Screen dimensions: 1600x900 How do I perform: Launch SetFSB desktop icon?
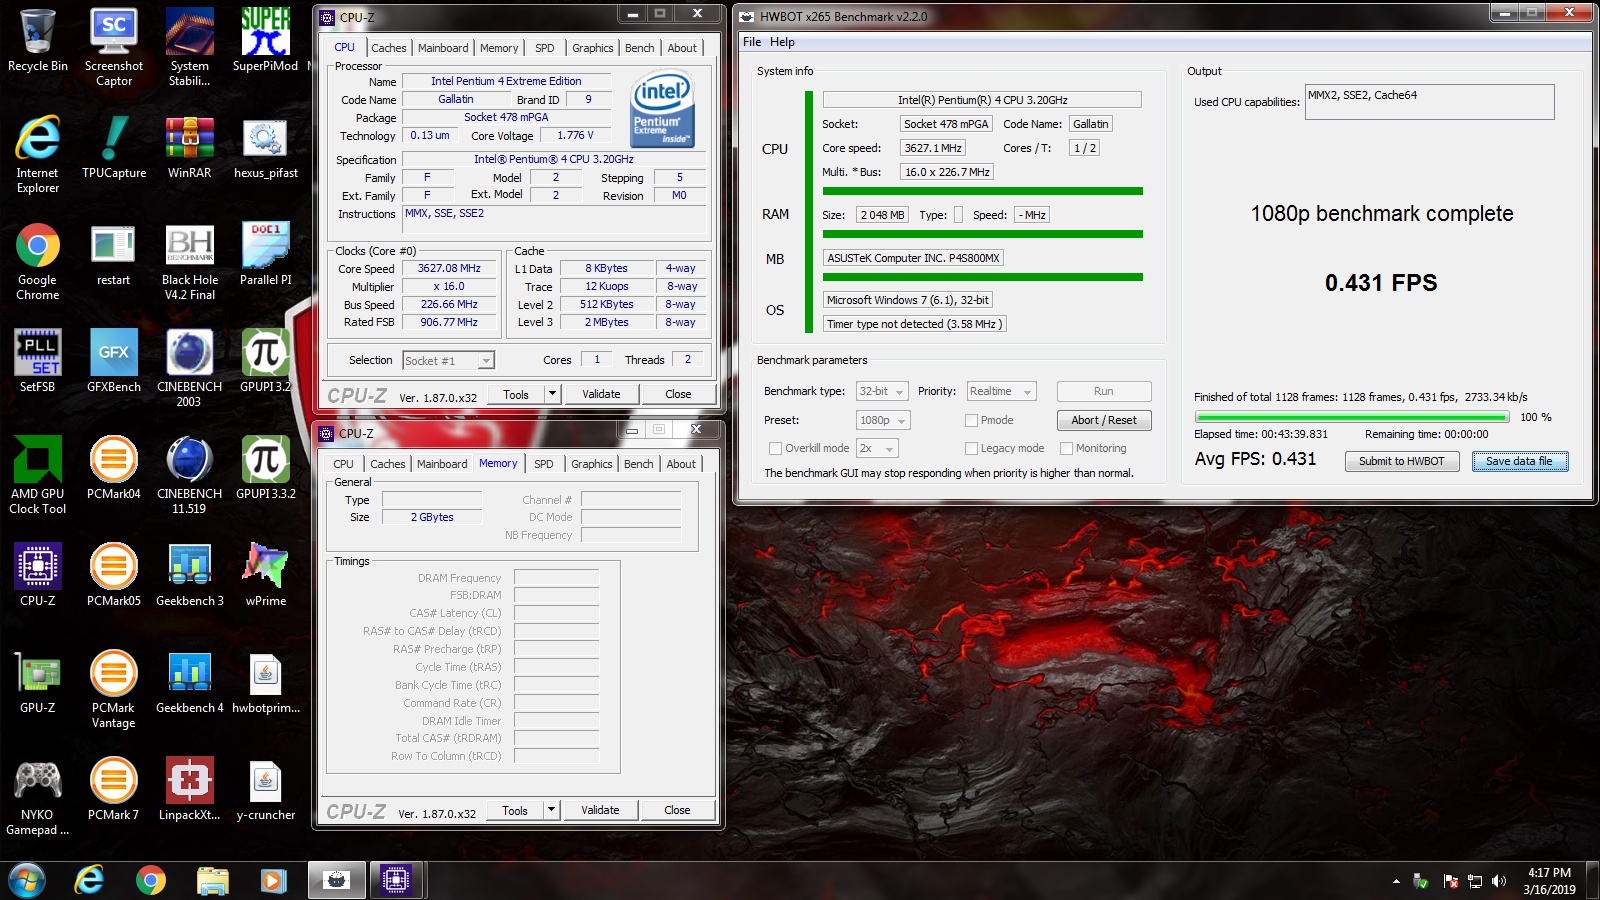coord(38,362)
